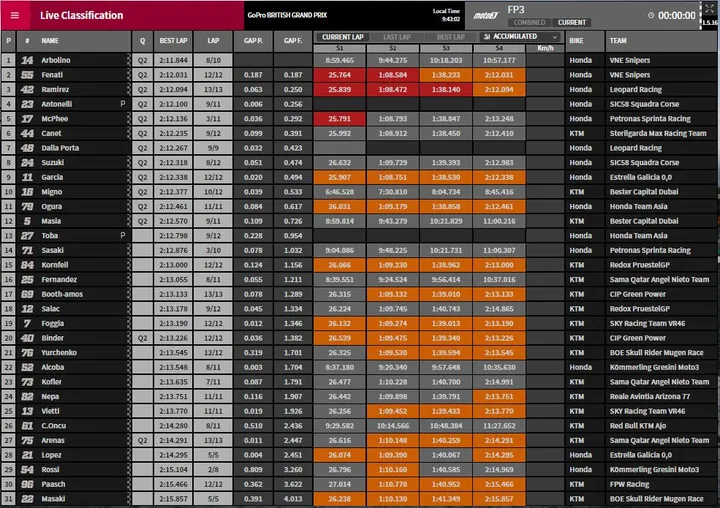This screenshot has height=508, width=720.
Task: Expand the ACCUMULATED dropdown
Action: (x=521, y=36)
